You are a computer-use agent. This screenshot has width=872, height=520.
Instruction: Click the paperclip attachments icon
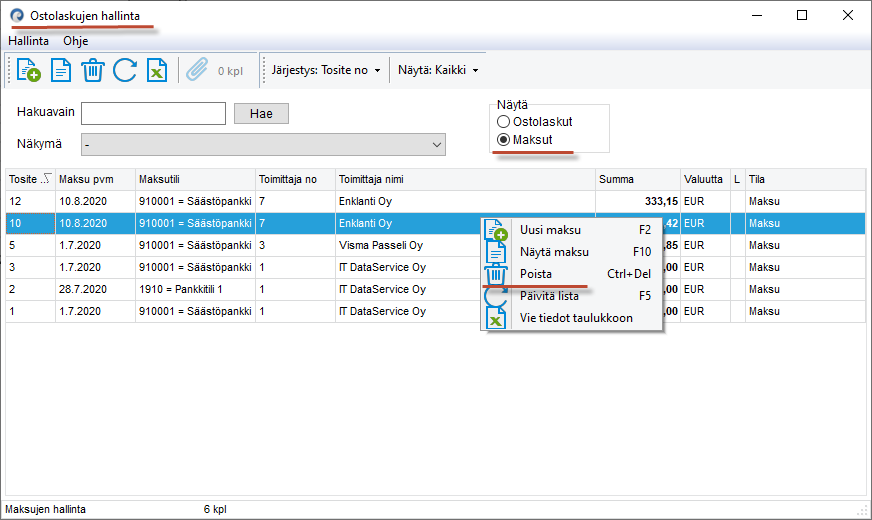point(197,71)
